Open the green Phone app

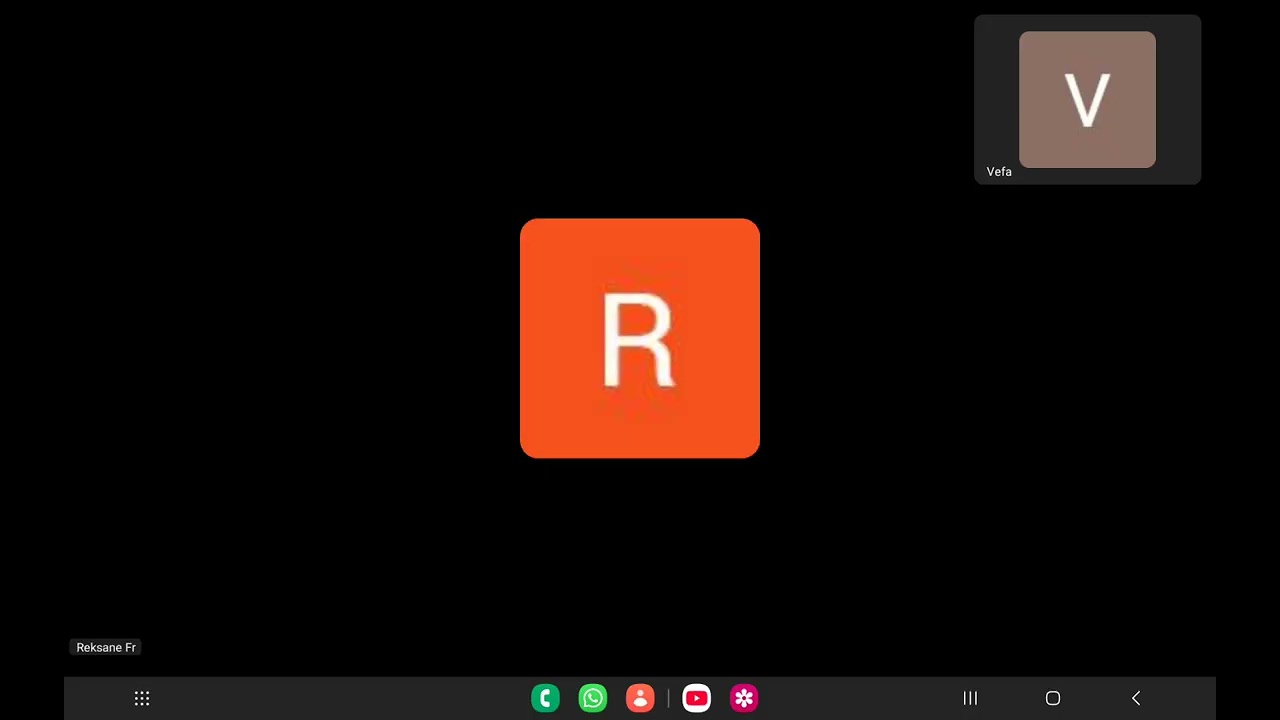(x=545, y=698)
